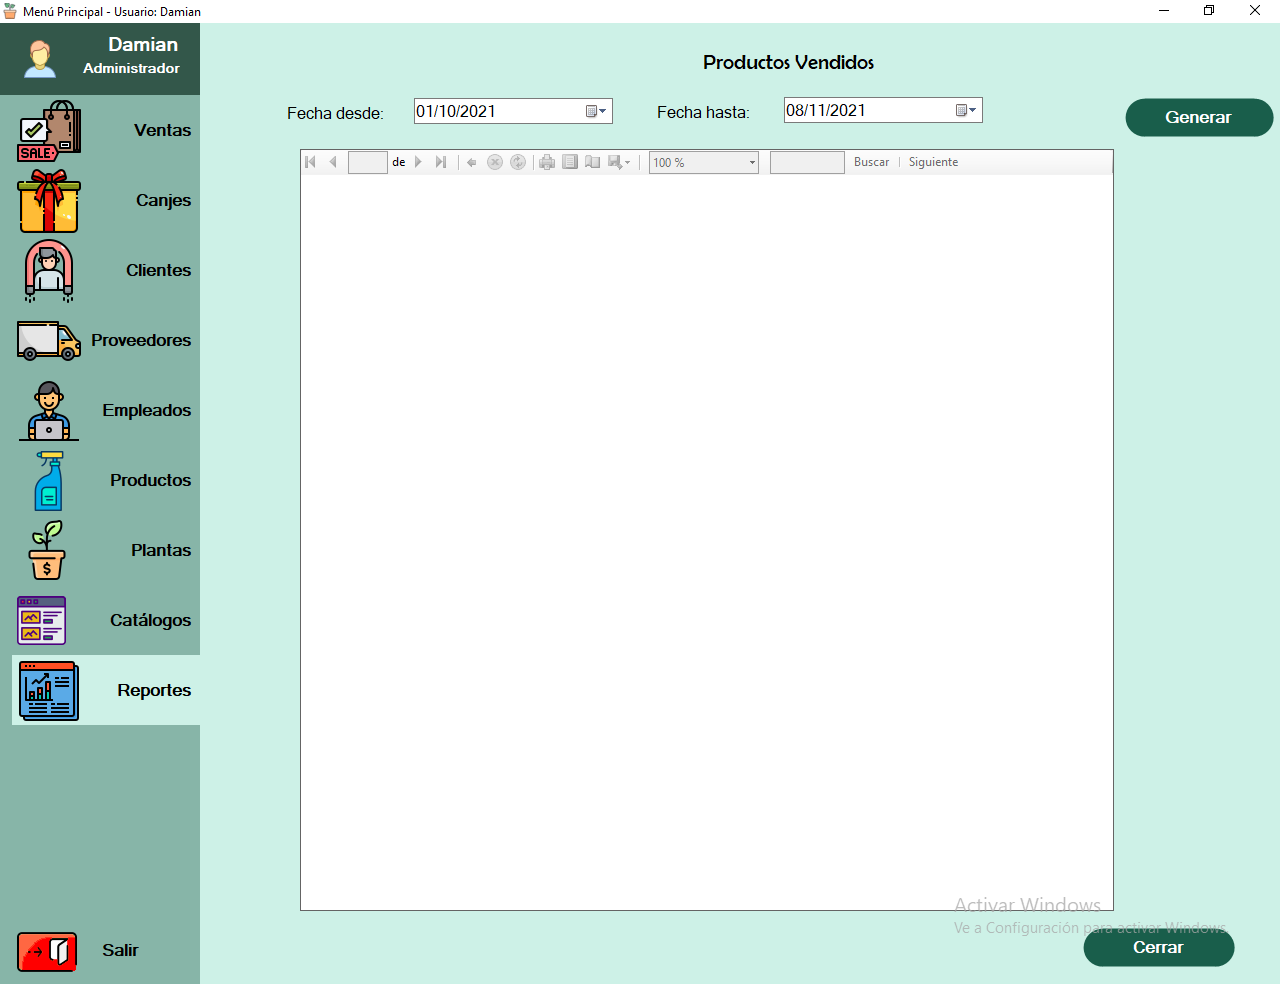Select the Canjes menu label
Screen dimensions: 1280x984
pos(164,201)
